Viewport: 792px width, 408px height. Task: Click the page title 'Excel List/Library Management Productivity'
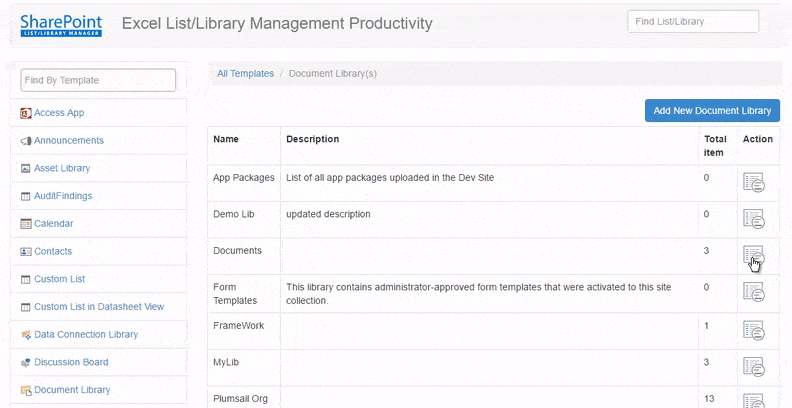[277, 23]
